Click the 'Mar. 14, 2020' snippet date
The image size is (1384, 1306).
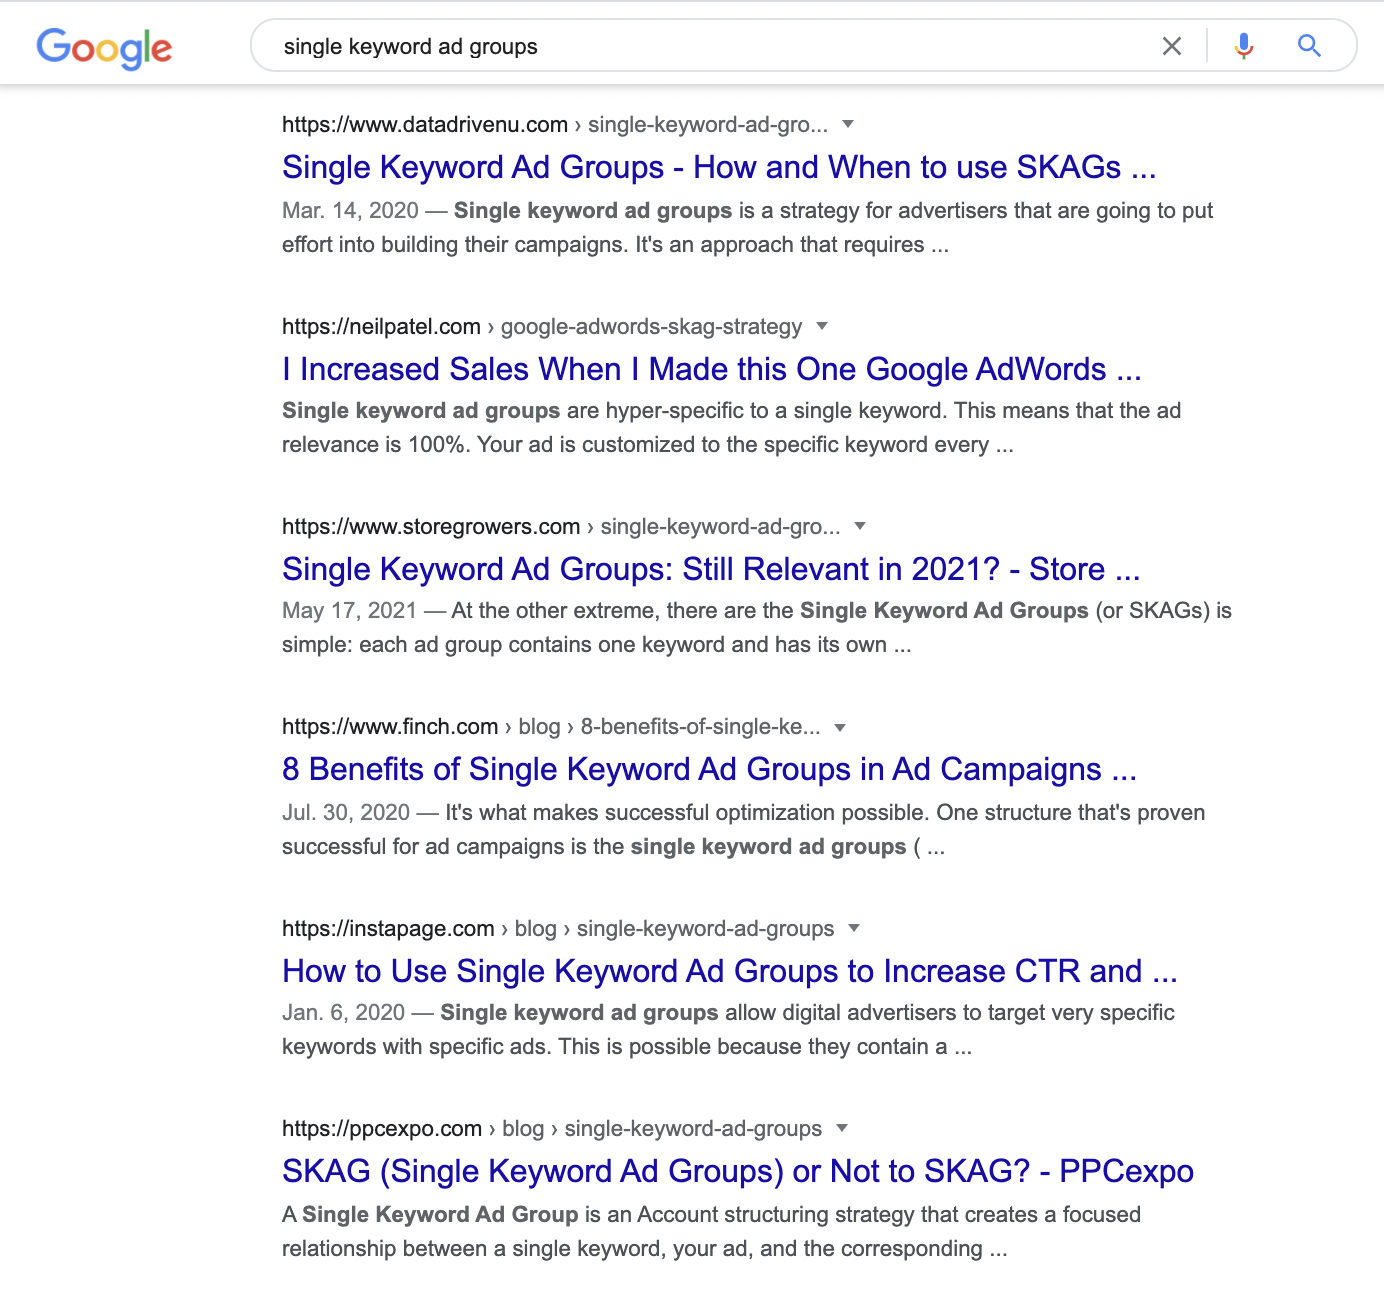[350, 211]
